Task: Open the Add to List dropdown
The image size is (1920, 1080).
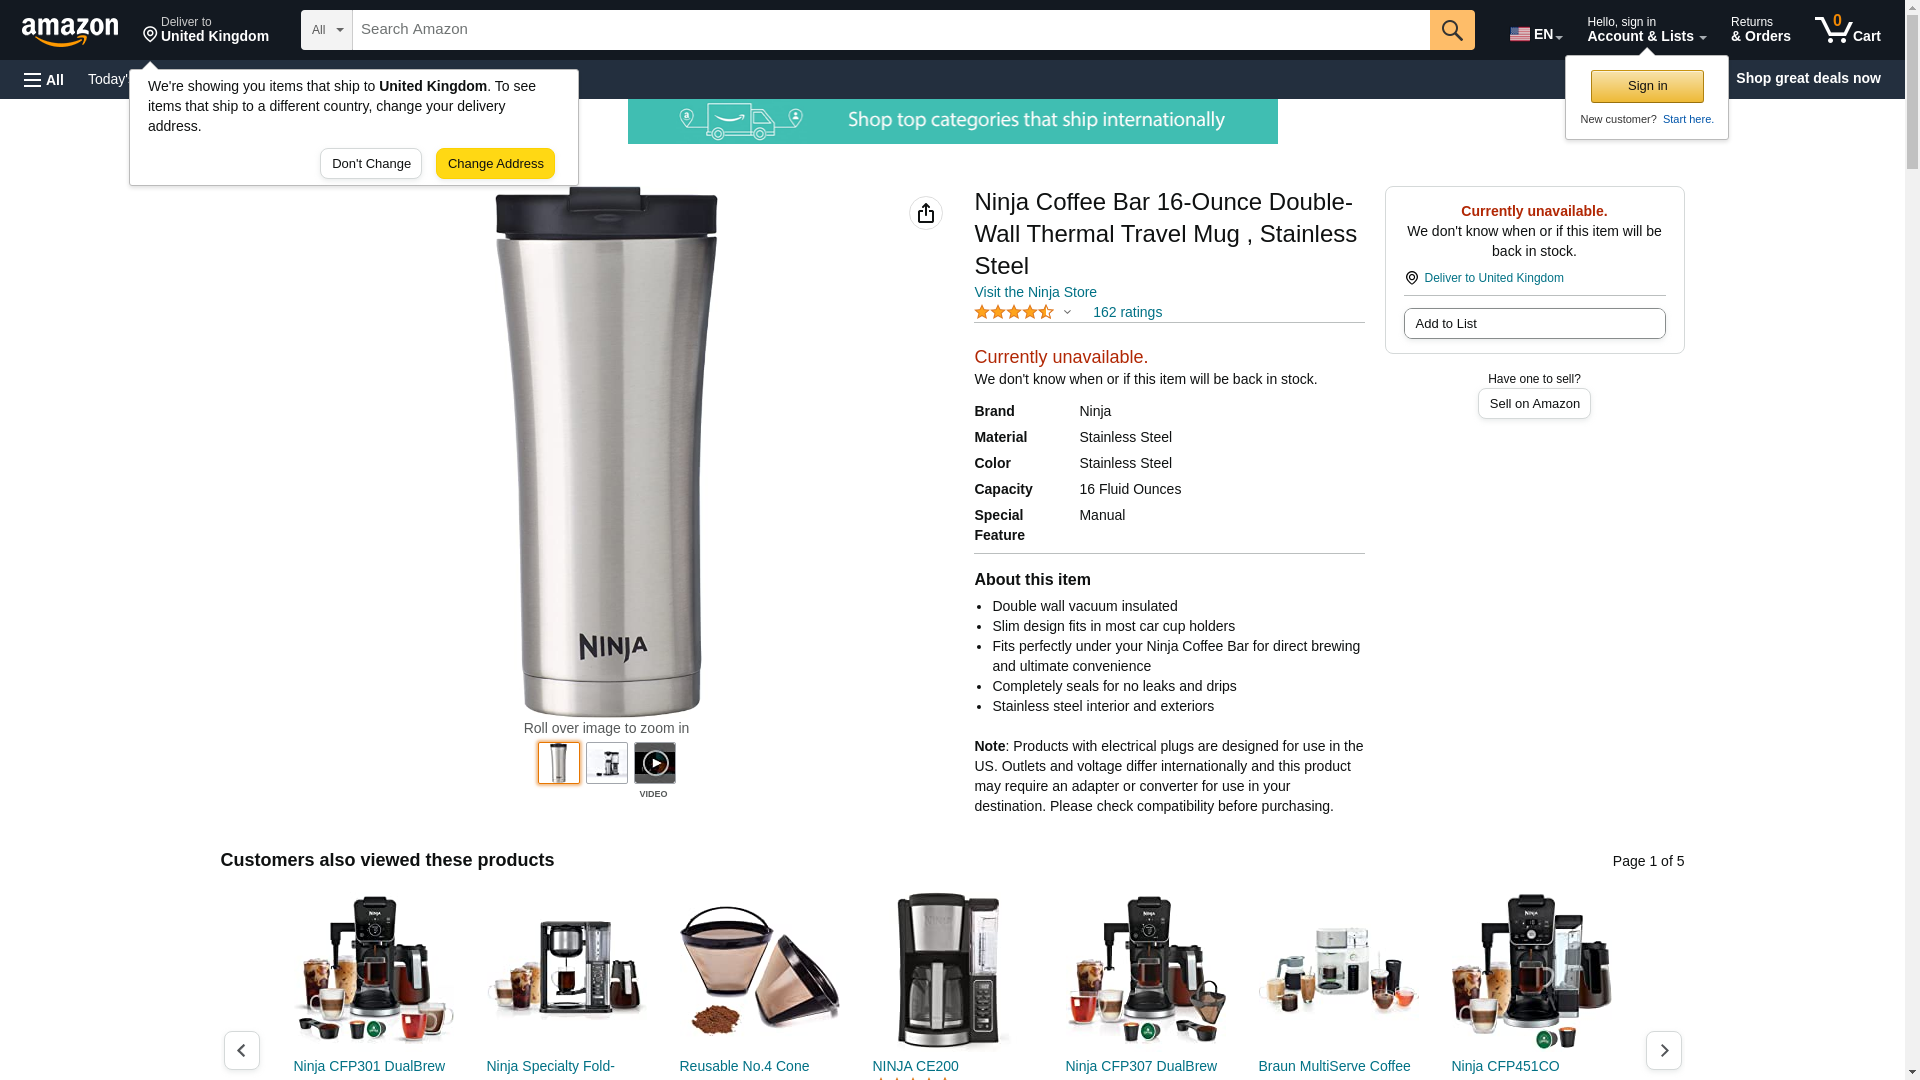Action: pyautogui.click(x=1534, y=323)
